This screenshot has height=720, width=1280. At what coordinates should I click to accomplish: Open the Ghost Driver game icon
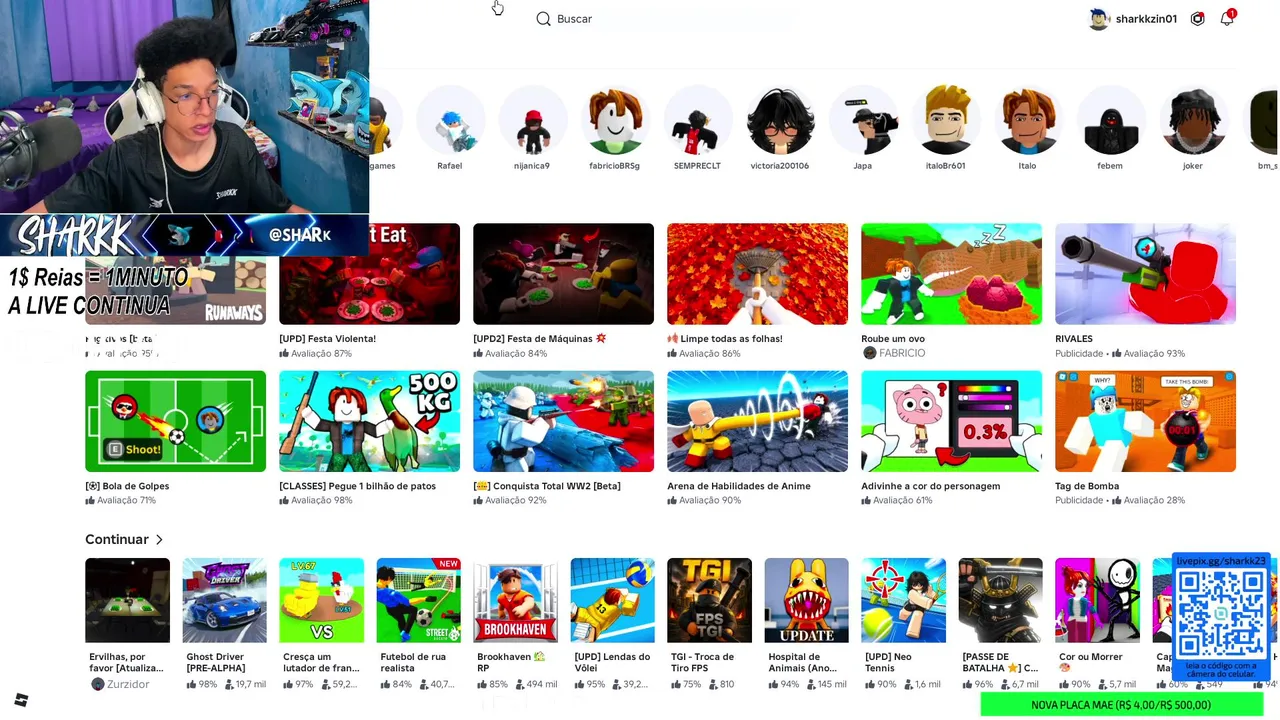pyautogui.click(x=224, y=600)
